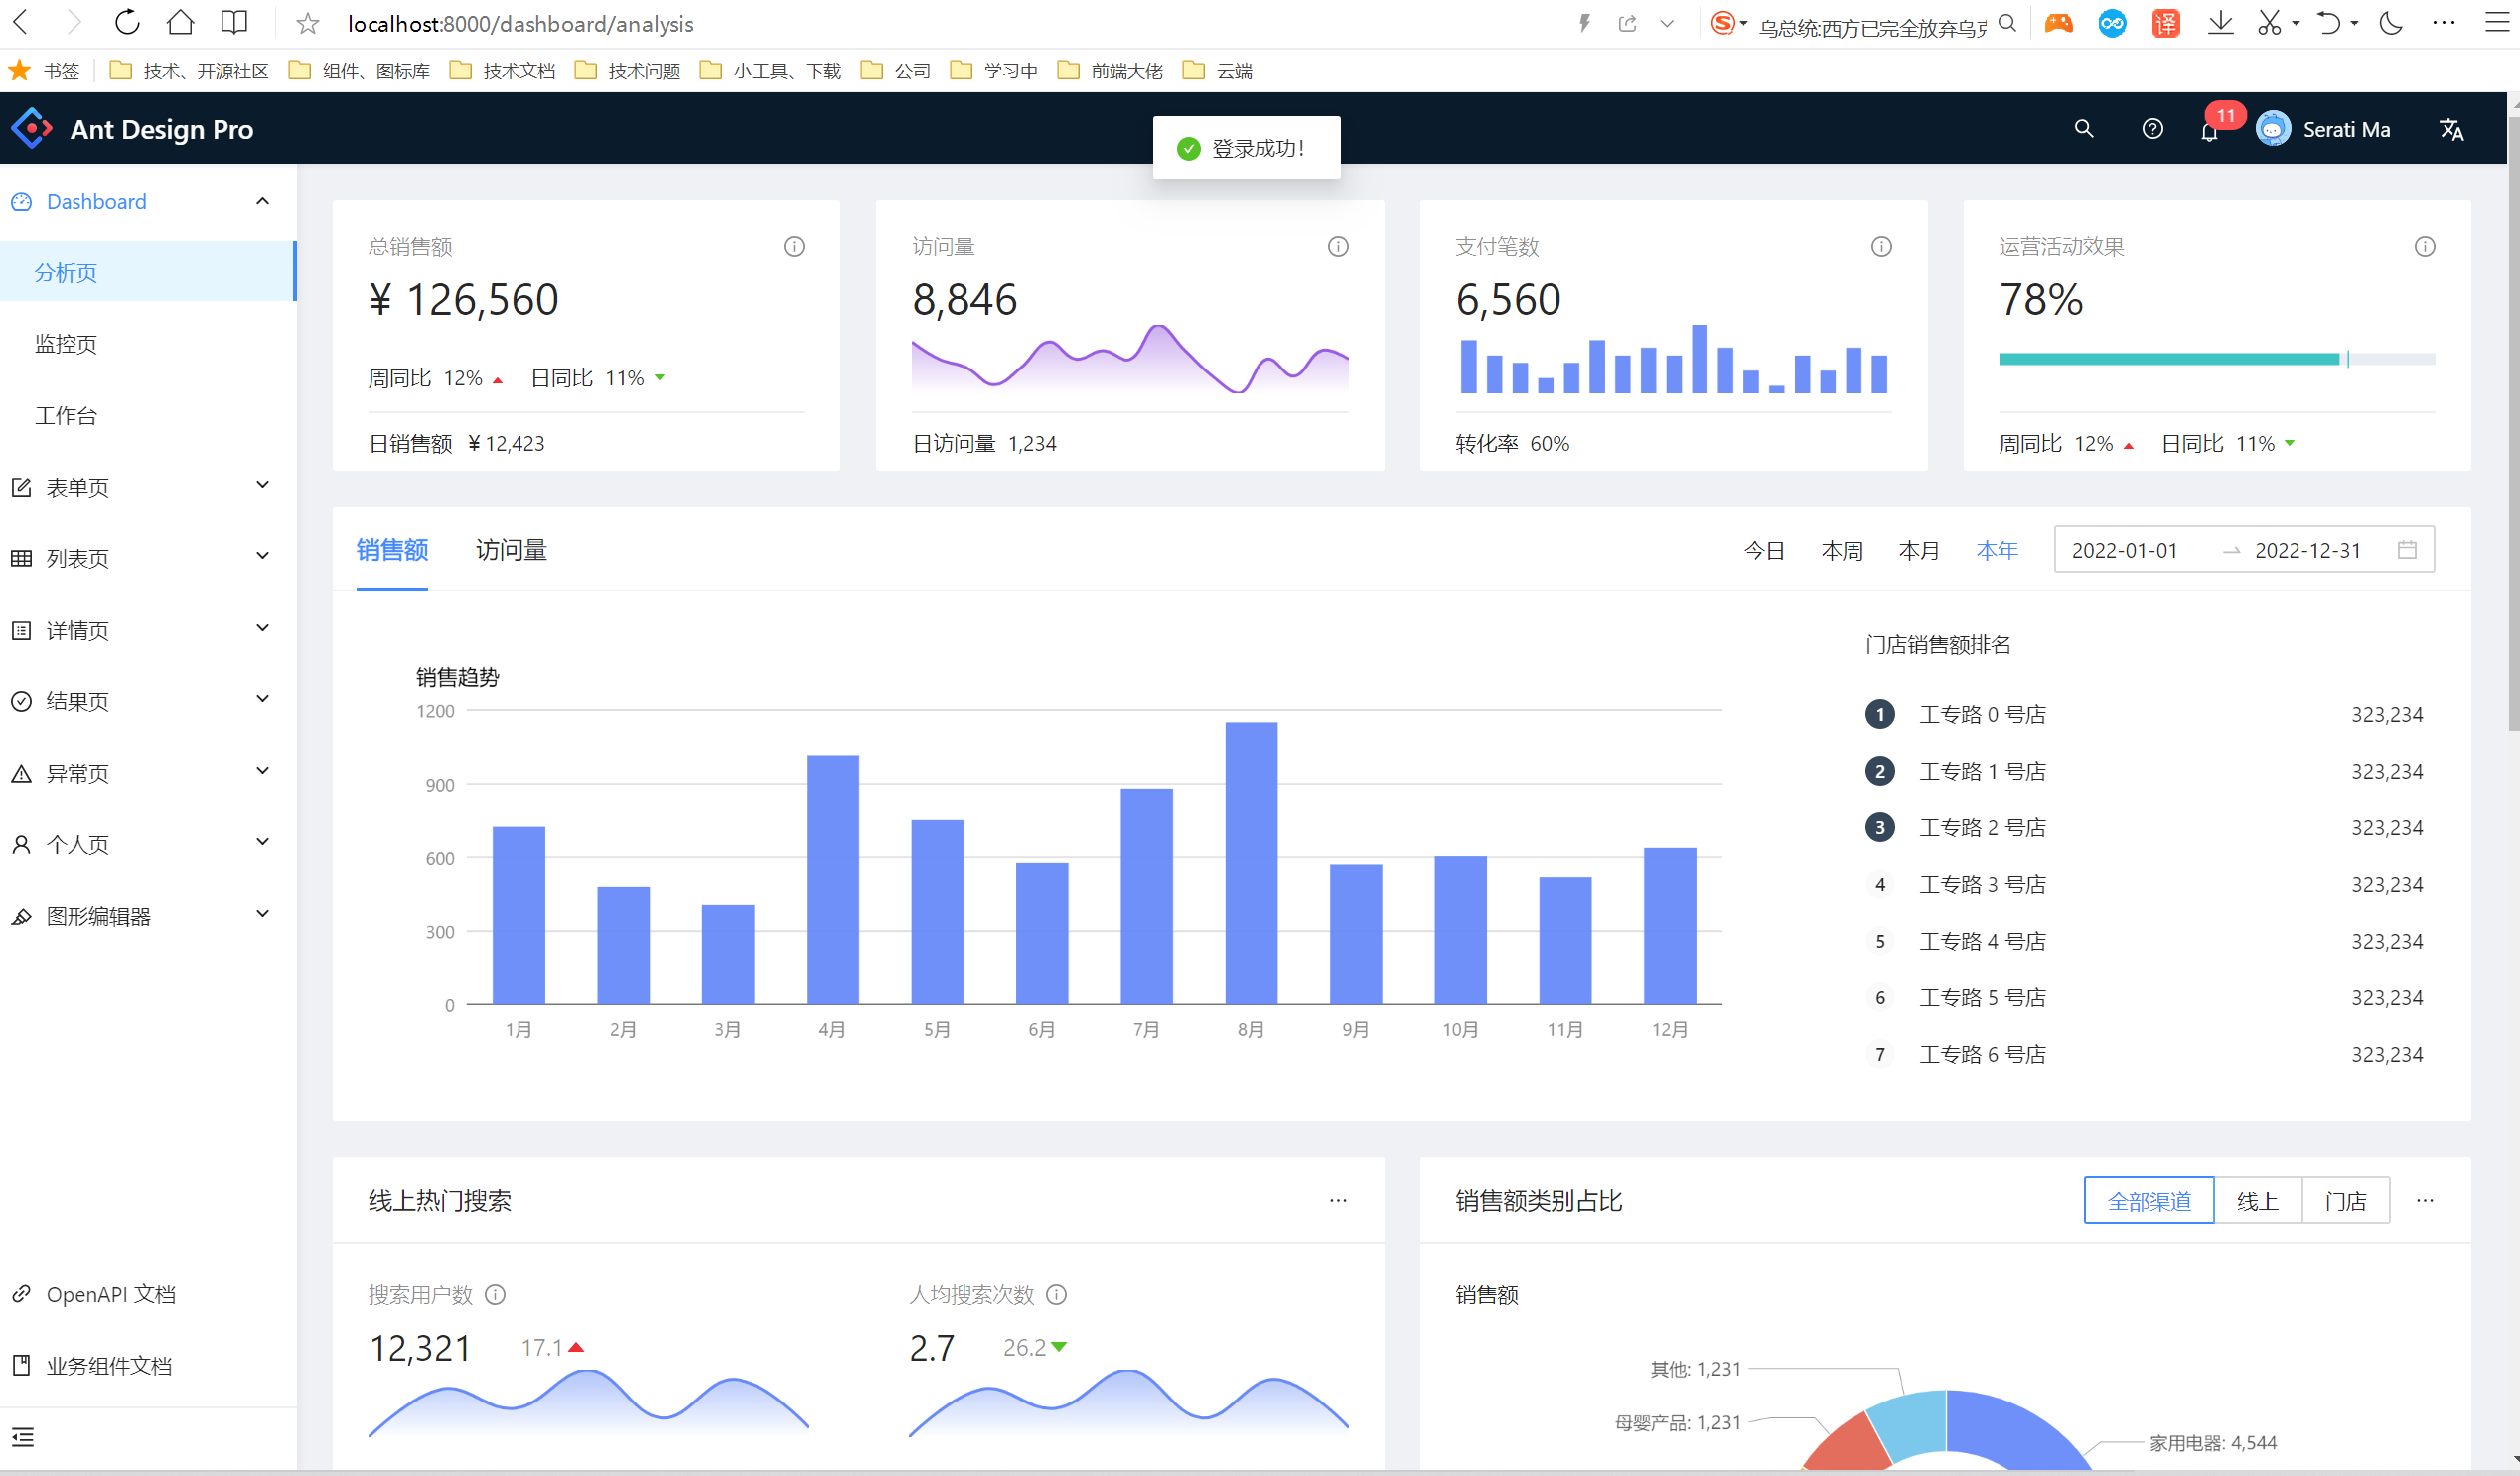Click the info icon on 运营活动效果 card

tap(2424, 246)
